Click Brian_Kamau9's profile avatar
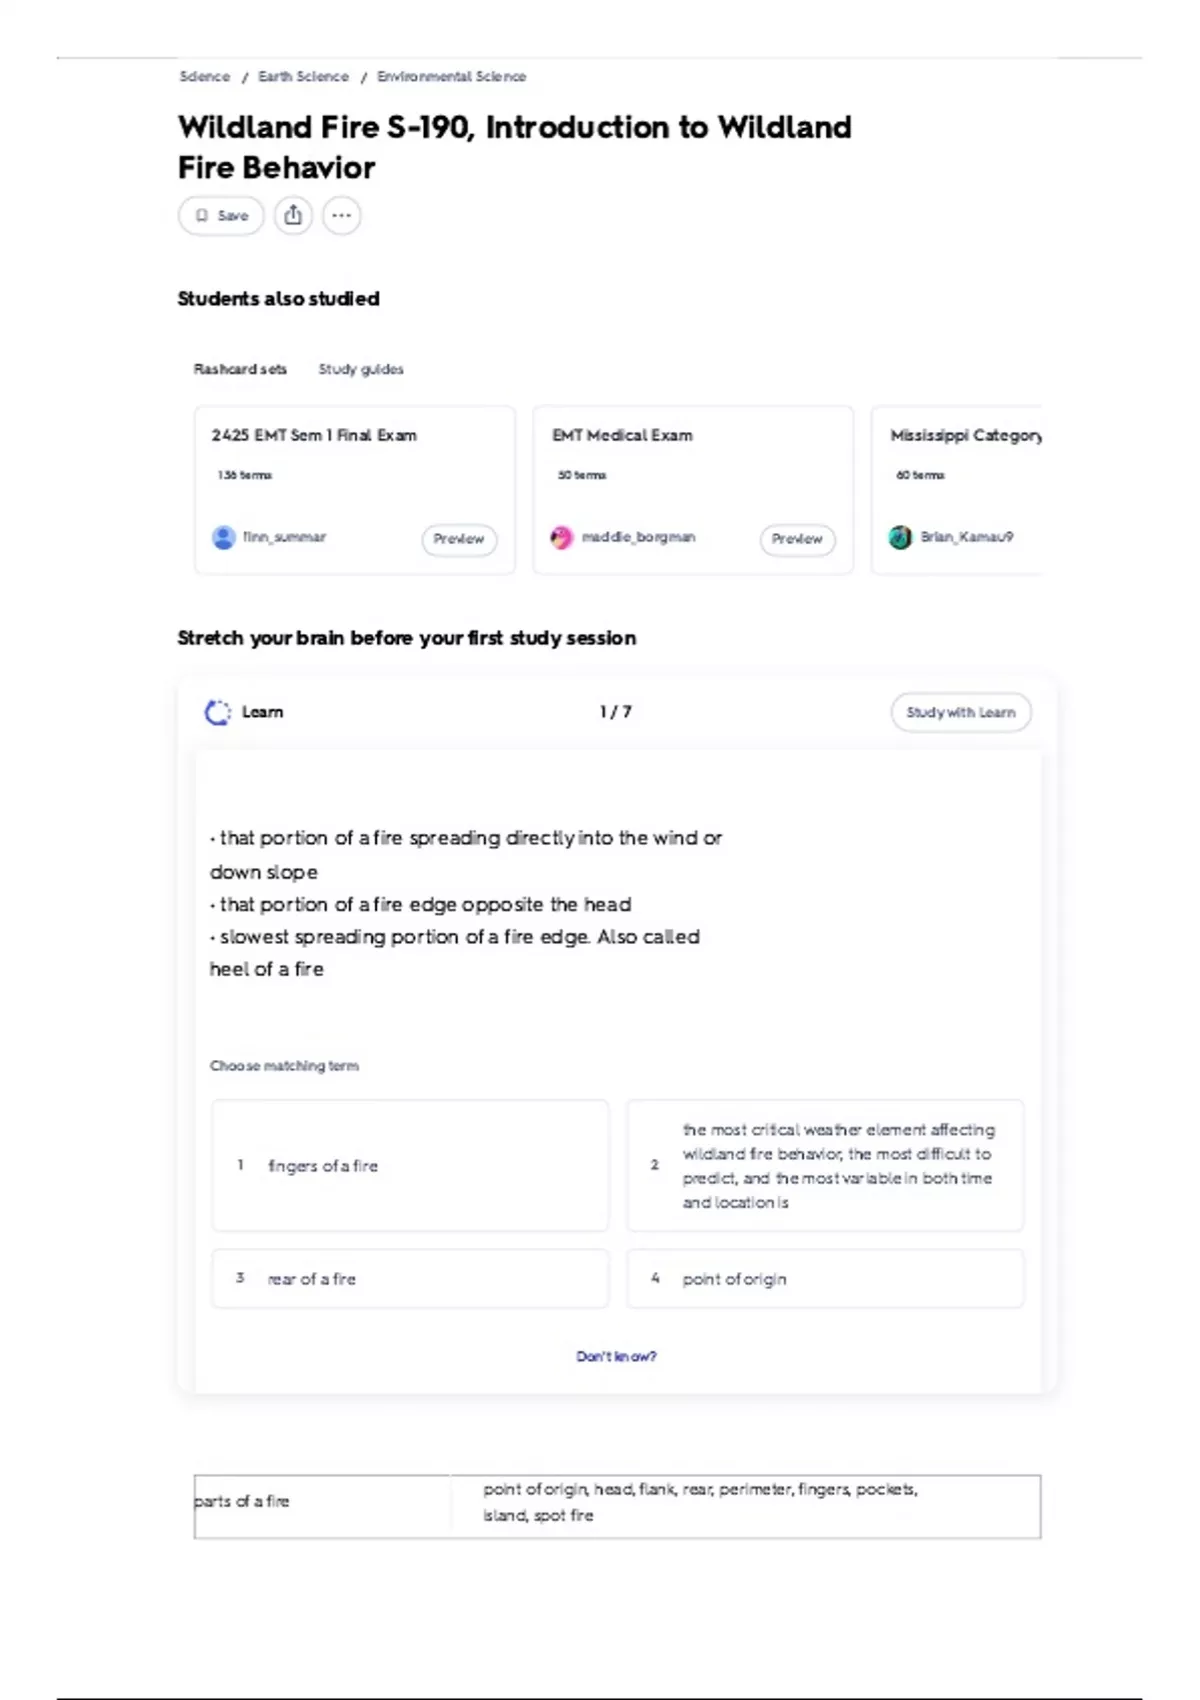This screenshot has height=1700, width=1200. 900,537
